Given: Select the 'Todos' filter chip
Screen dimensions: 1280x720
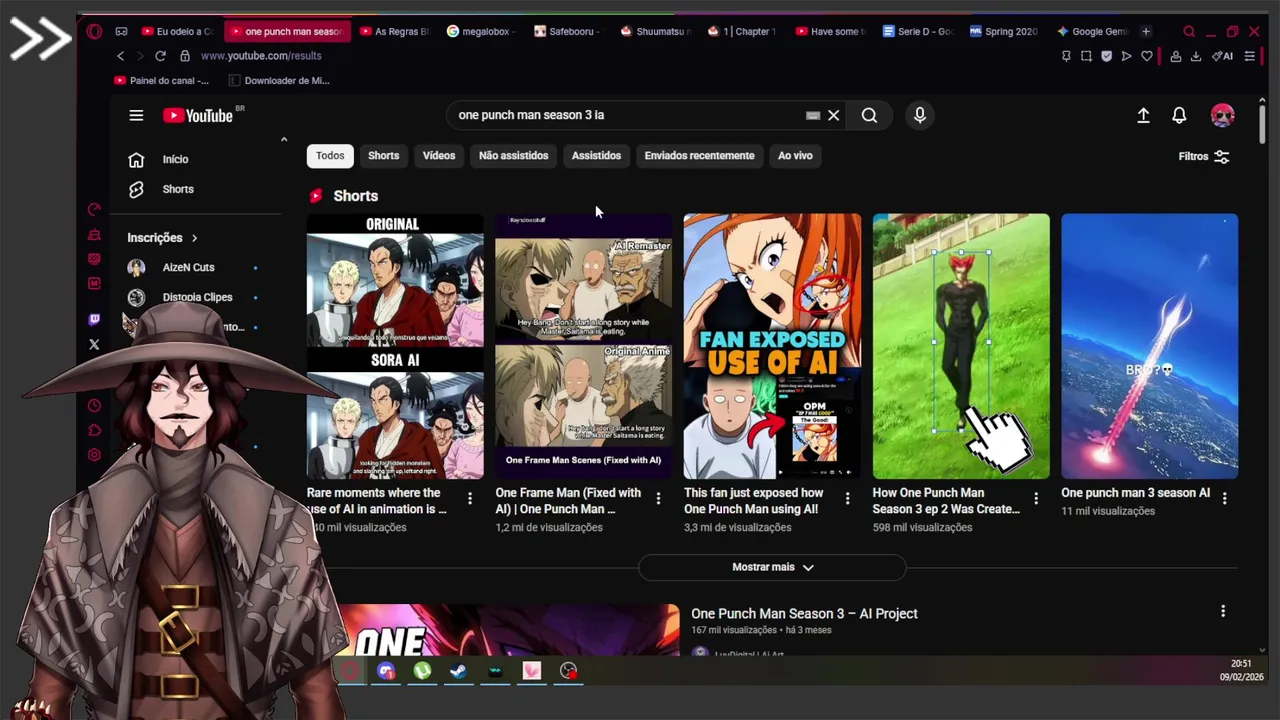Looking at the screenshot, I should pos(330,155).
